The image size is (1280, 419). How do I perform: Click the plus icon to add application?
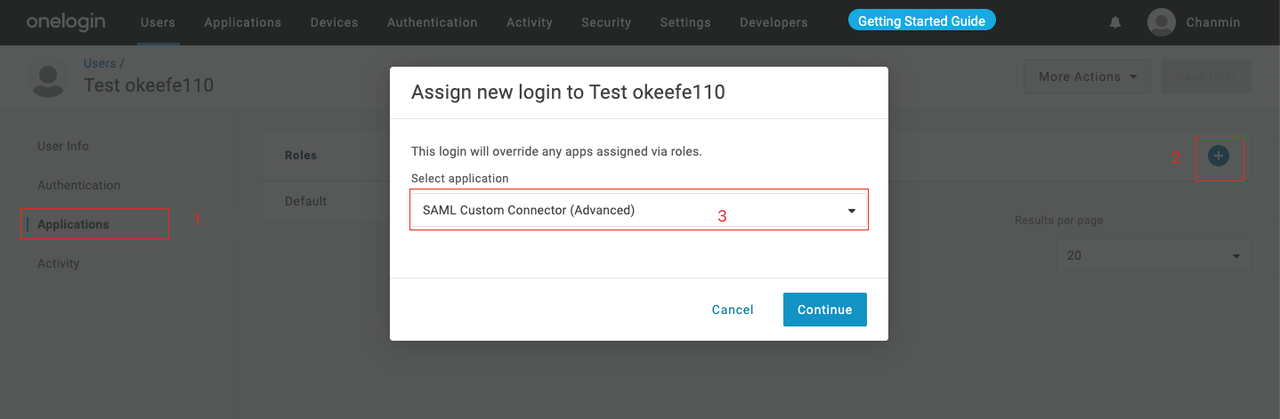pos(1218,156)
